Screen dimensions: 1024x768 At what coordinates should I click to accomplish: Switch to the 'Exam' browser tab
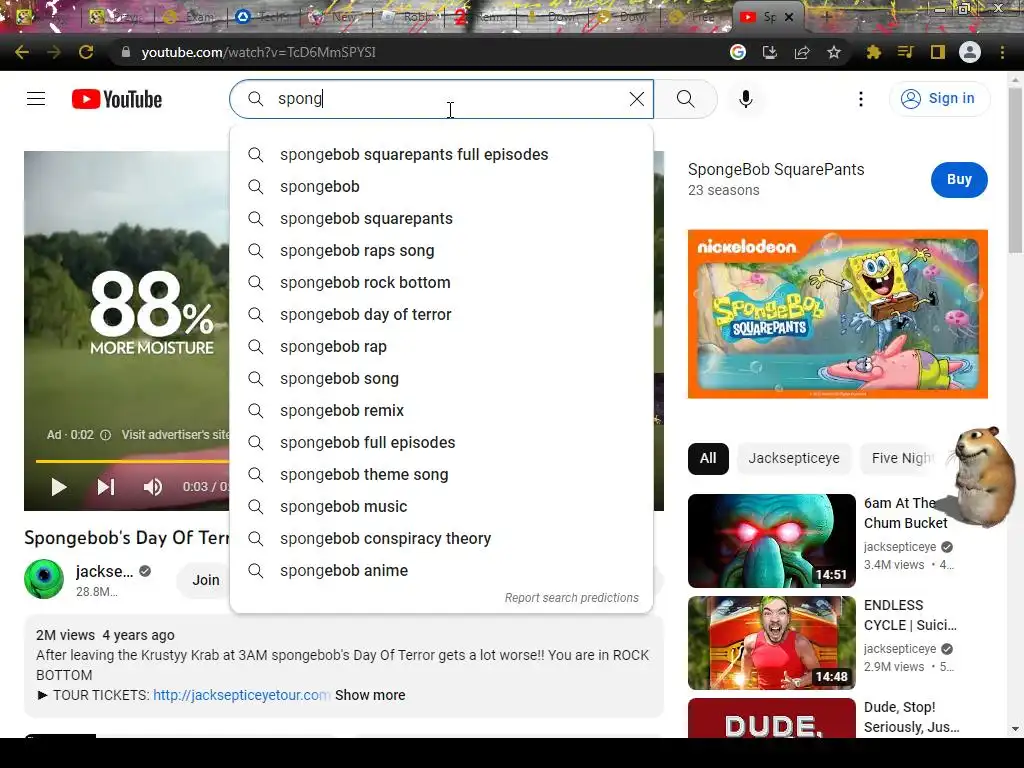[191, 17]
